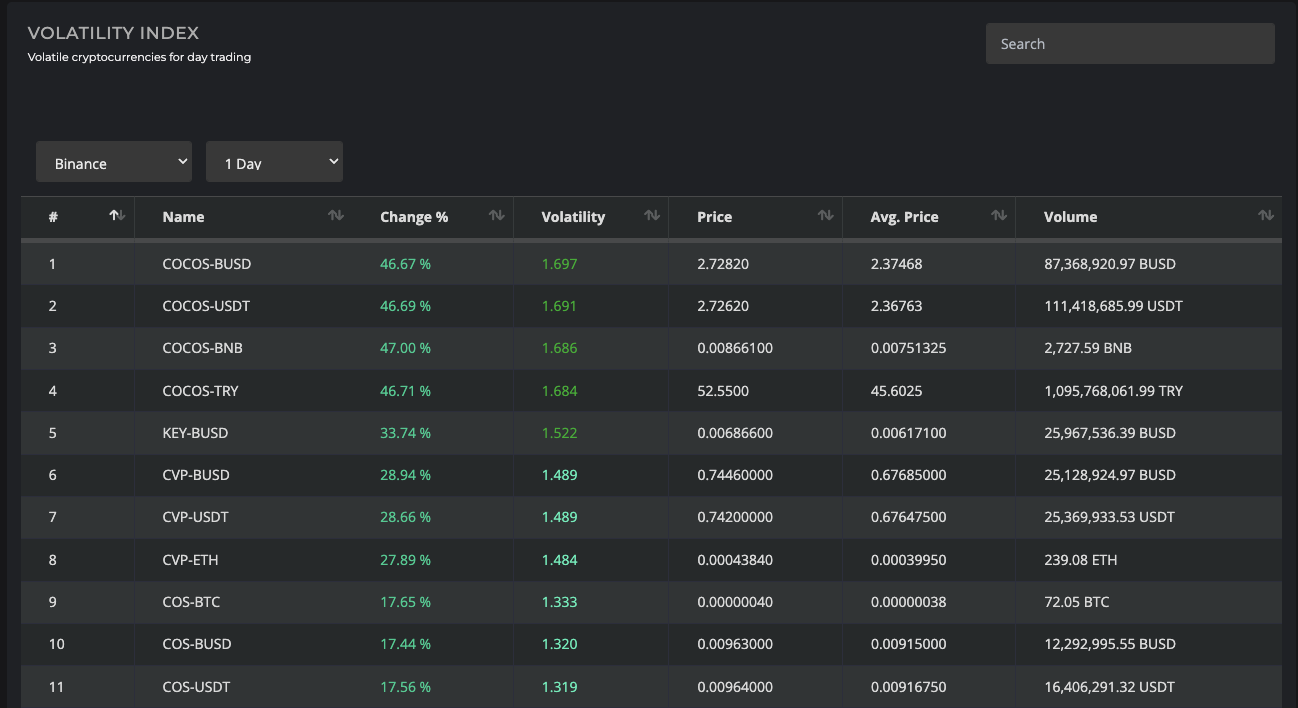Click the sort arrows in the Price column
This screenshot has width=1298, height=708.
(x=826, y=216)
